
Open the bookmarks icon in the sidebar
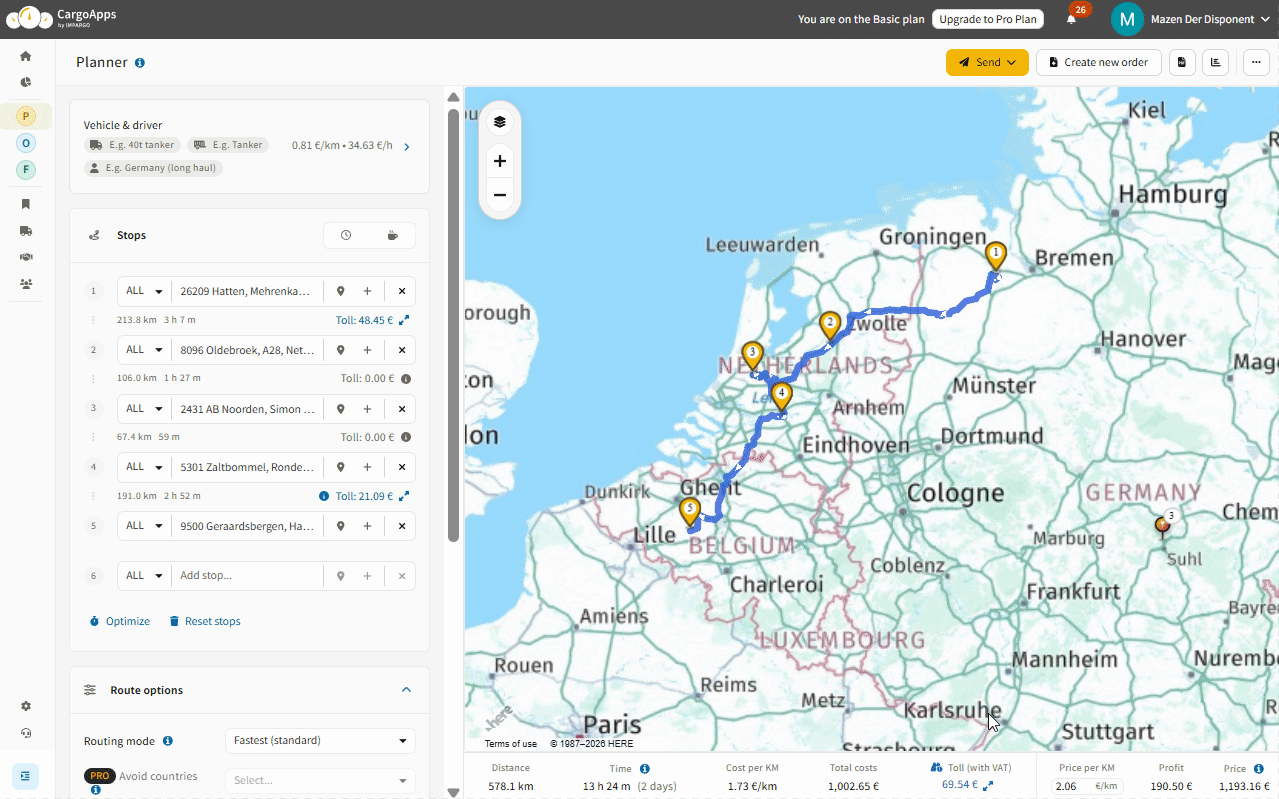[x=25, y=204]
